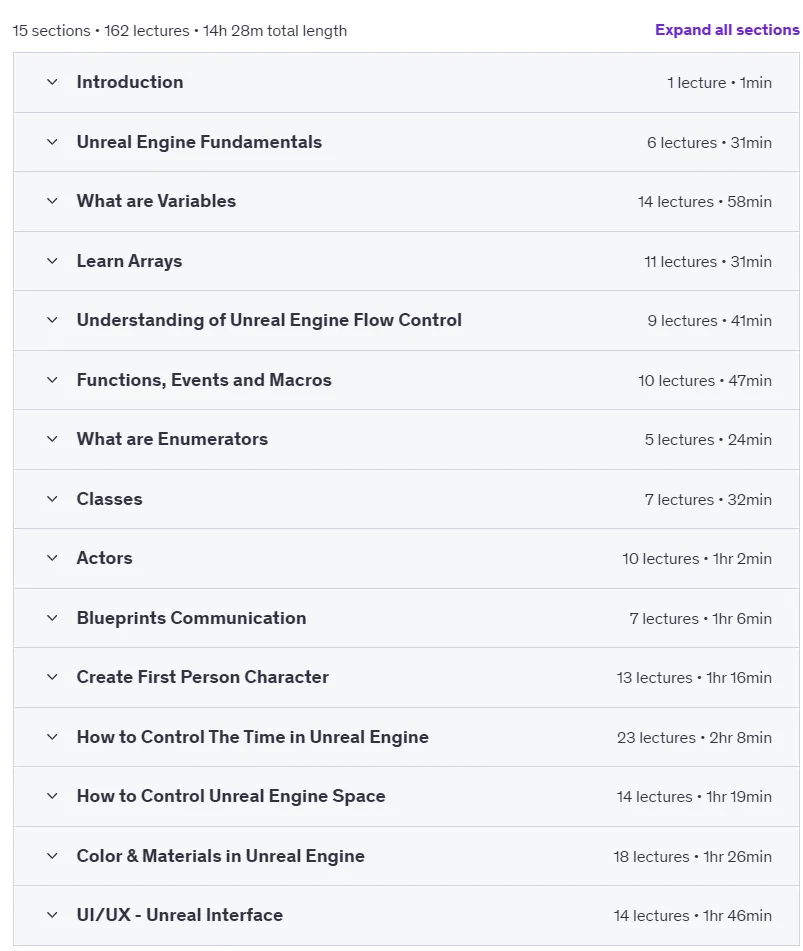
Task: Click the 23 lectures • 2hr 8min label
Action: tap(694, 738)
